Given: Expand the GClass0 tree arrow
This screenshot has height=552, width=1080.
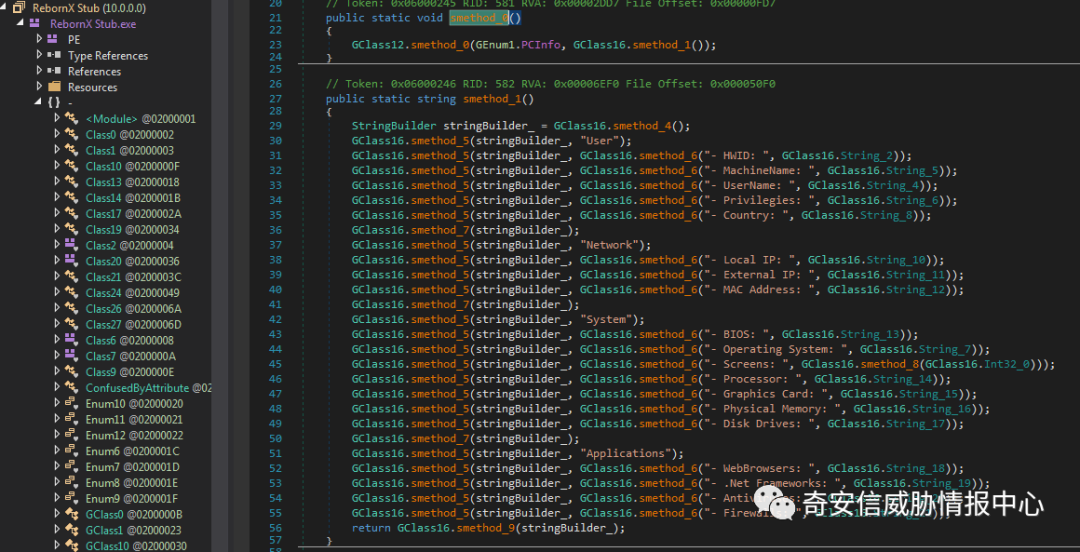Looking at the screenshot, I should (x=57, y=514).
